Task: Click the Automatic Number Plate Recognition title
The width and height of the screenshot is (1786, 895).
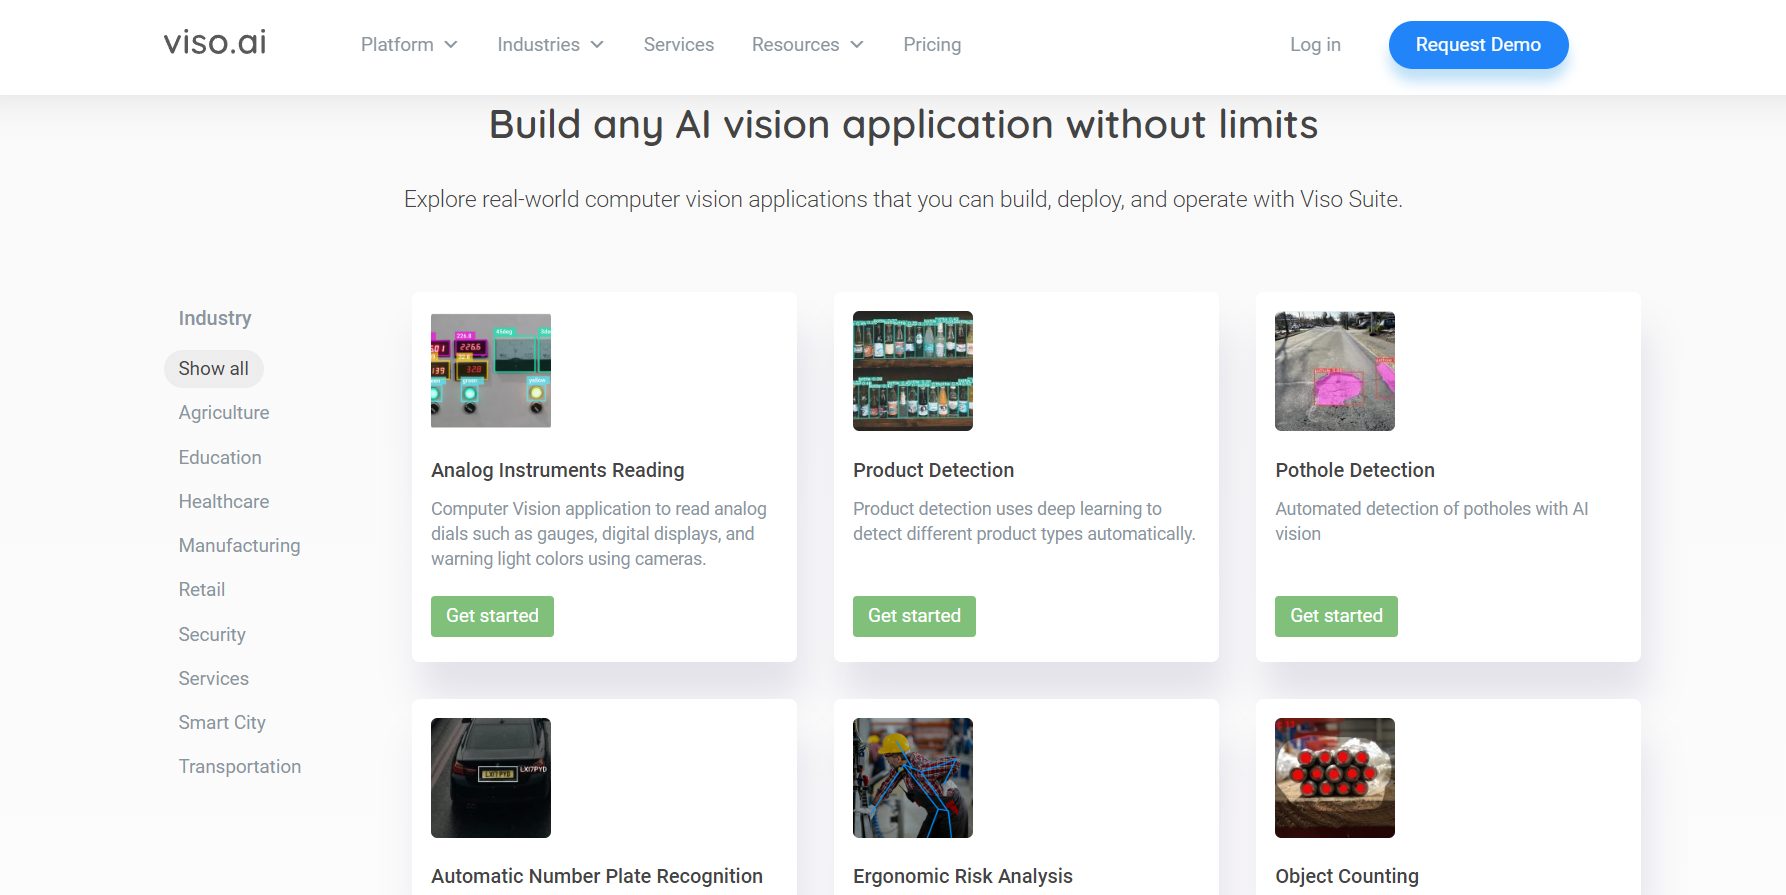Action: (597, 876)
